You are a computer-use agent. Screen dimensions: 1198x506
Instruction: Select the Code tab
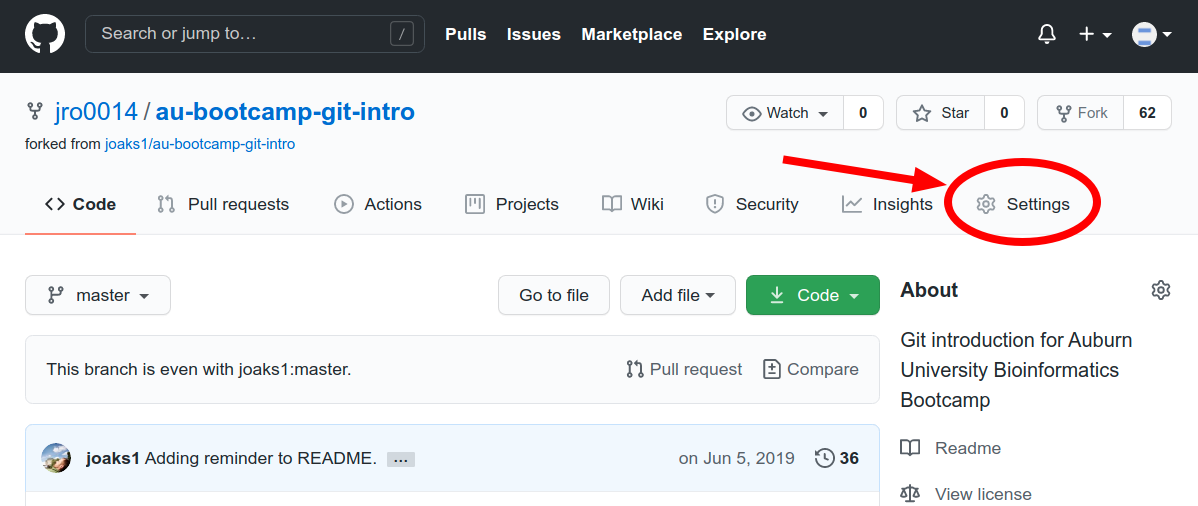[80, 204]
